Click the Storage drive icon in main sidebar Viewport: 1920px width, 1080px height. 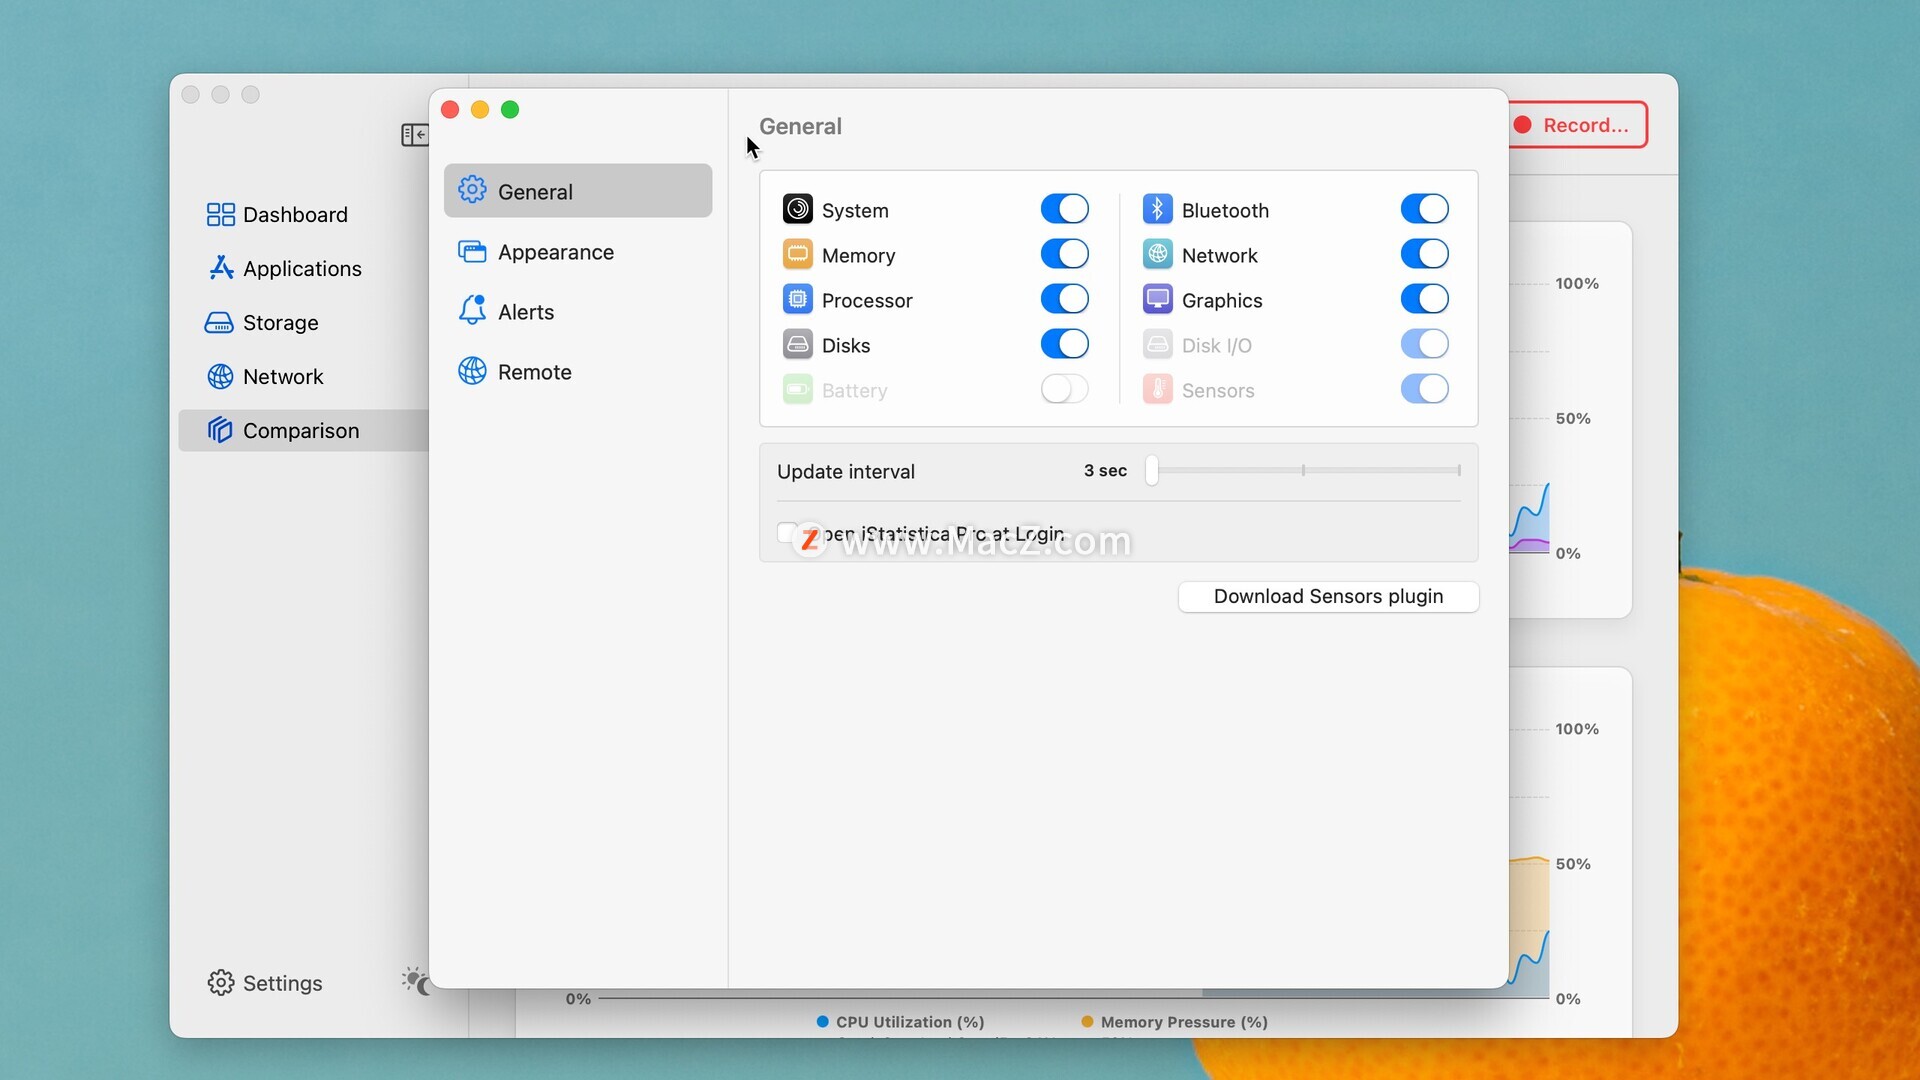point(219,322)
